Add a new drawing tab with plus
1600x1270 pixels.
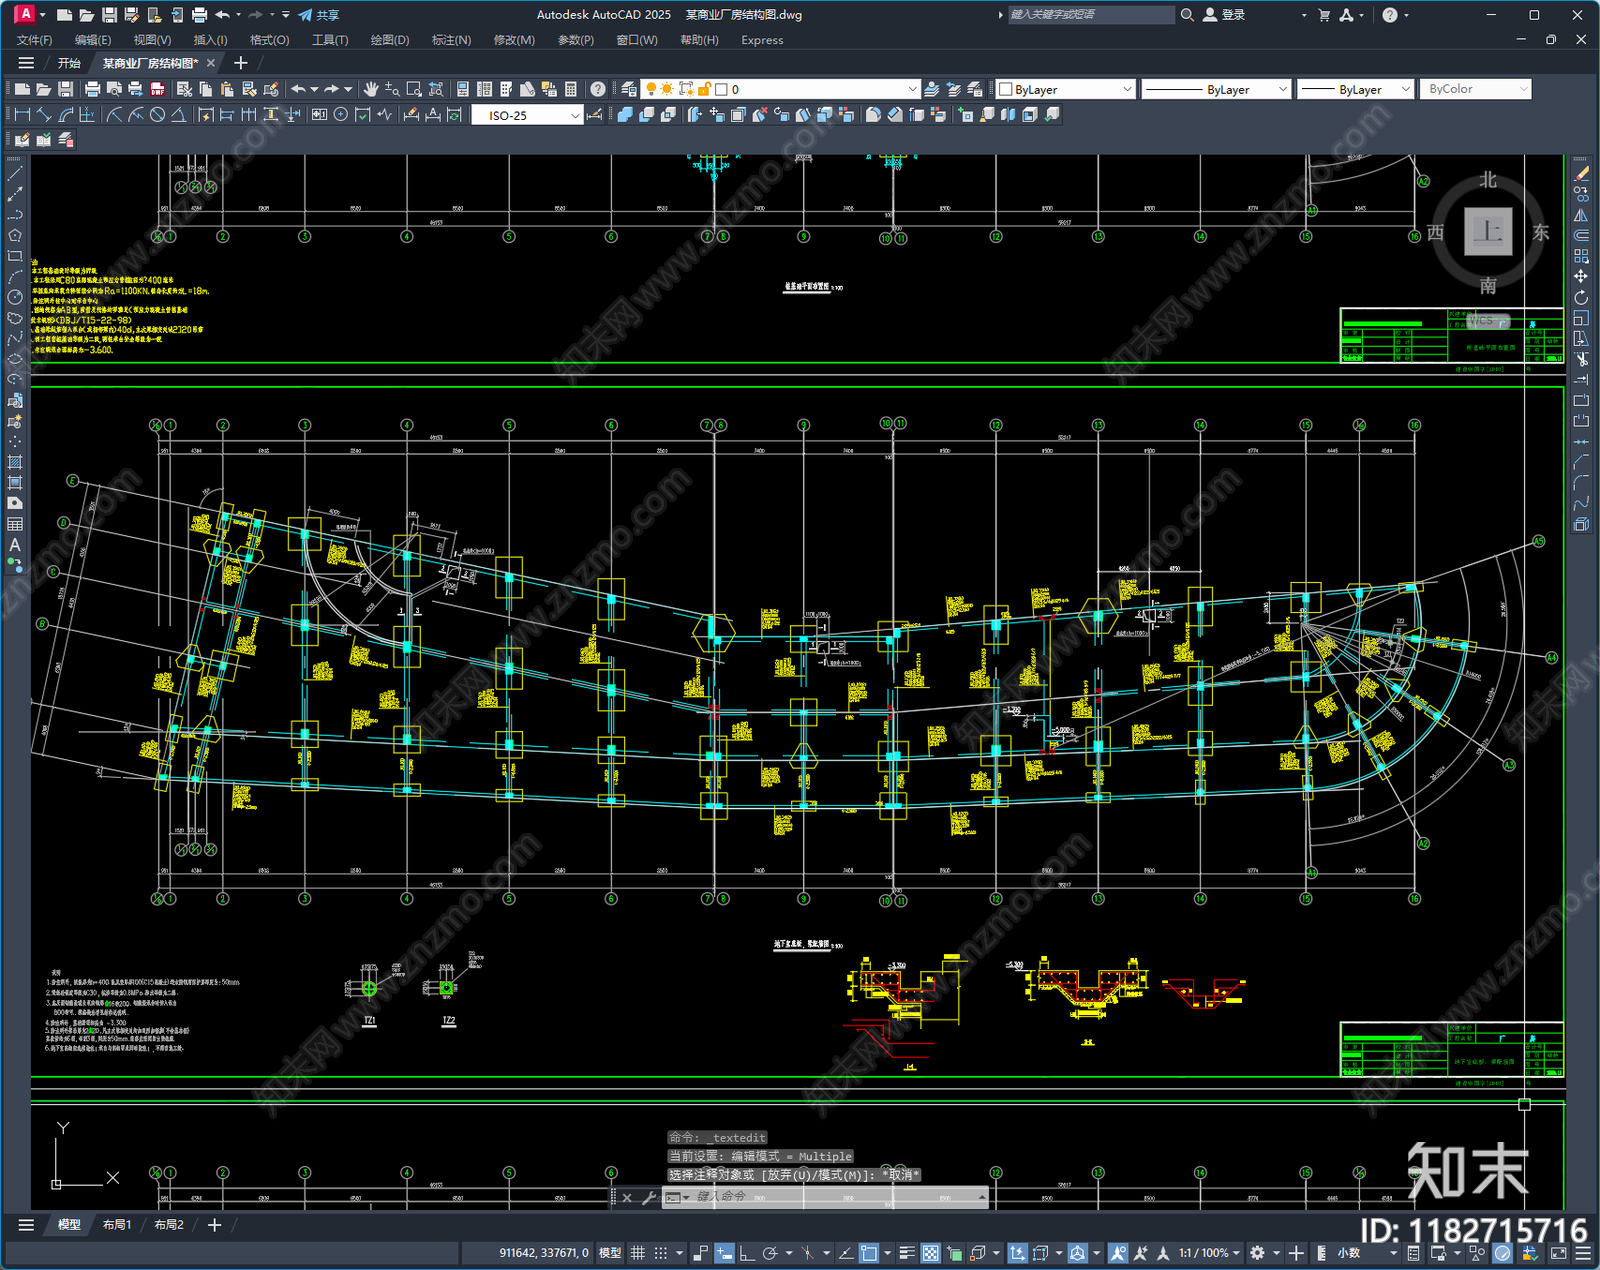pyautogui.click(x=240, y=63)
